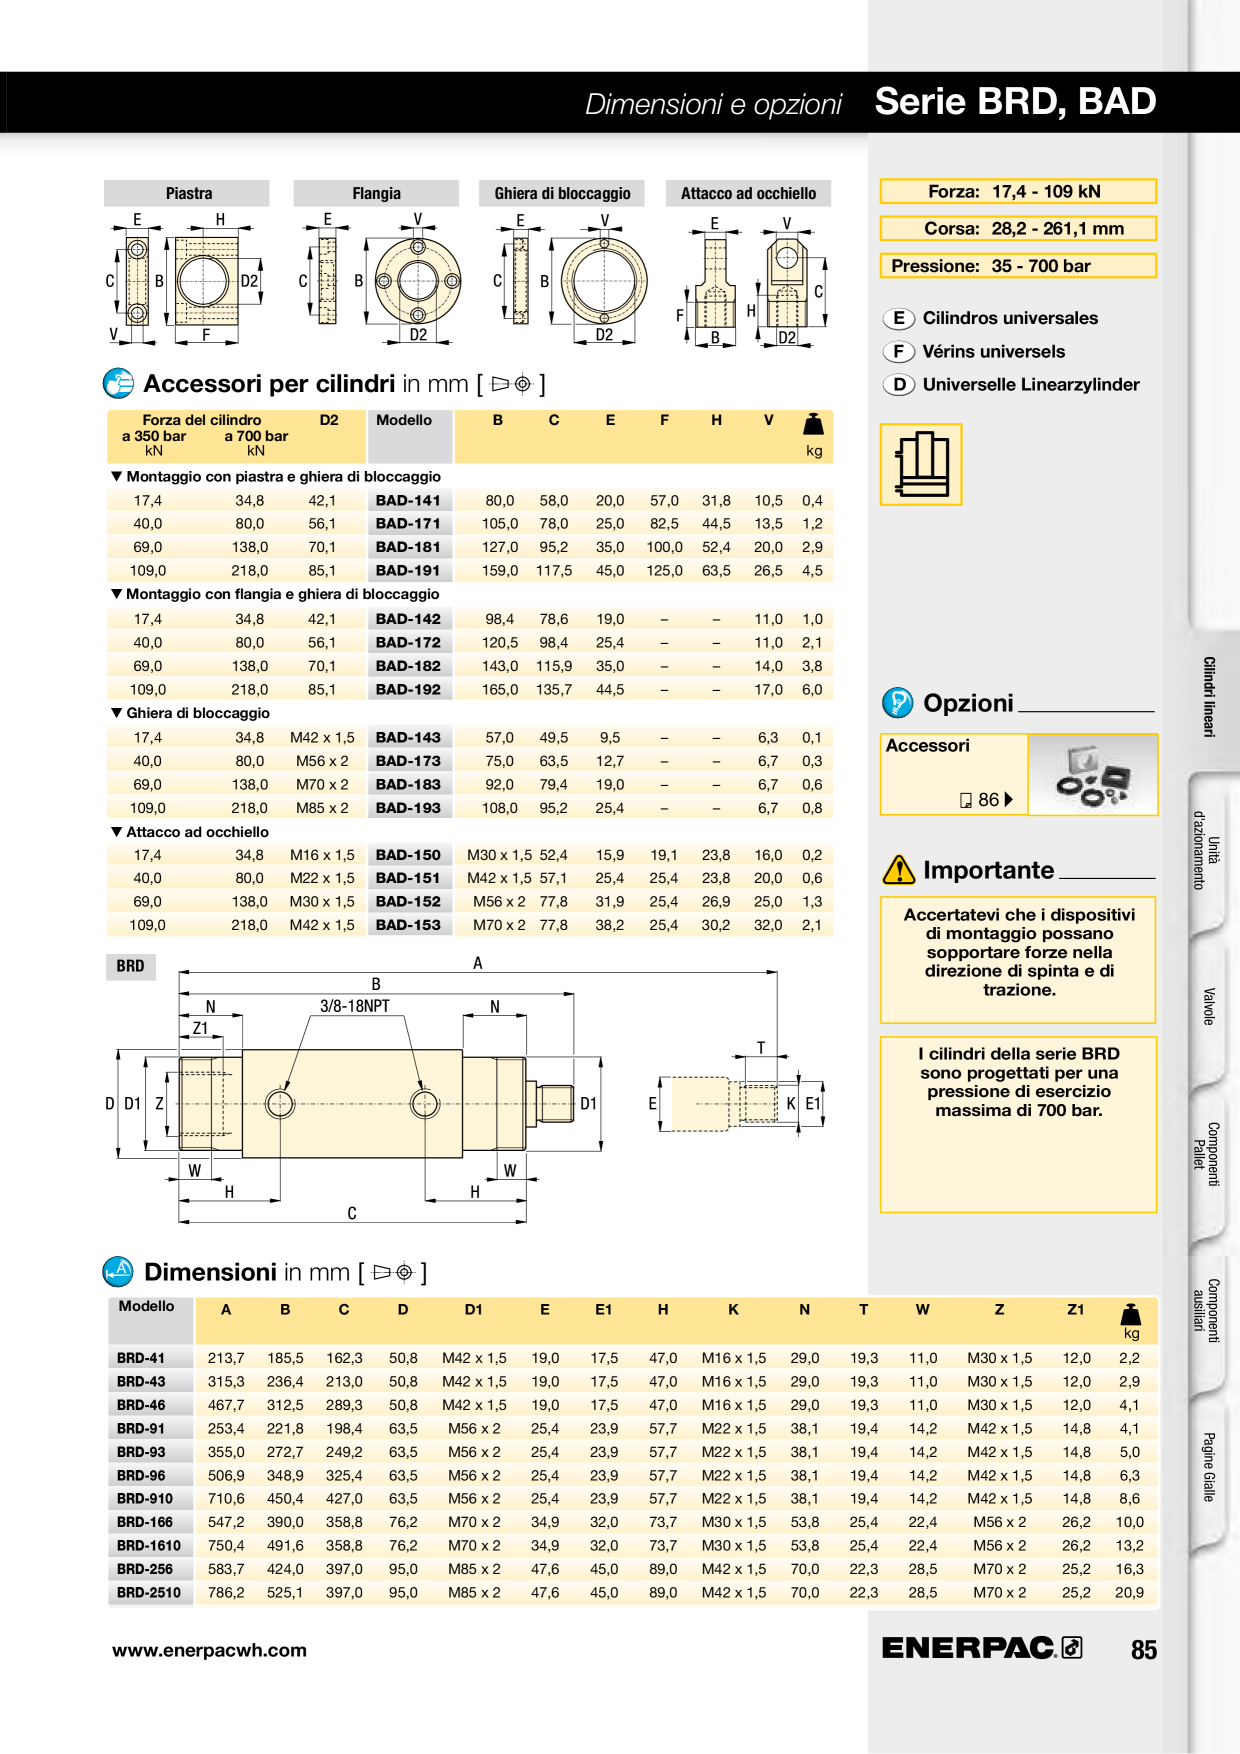Click the BRD-93 row label

click(141, 1452)
